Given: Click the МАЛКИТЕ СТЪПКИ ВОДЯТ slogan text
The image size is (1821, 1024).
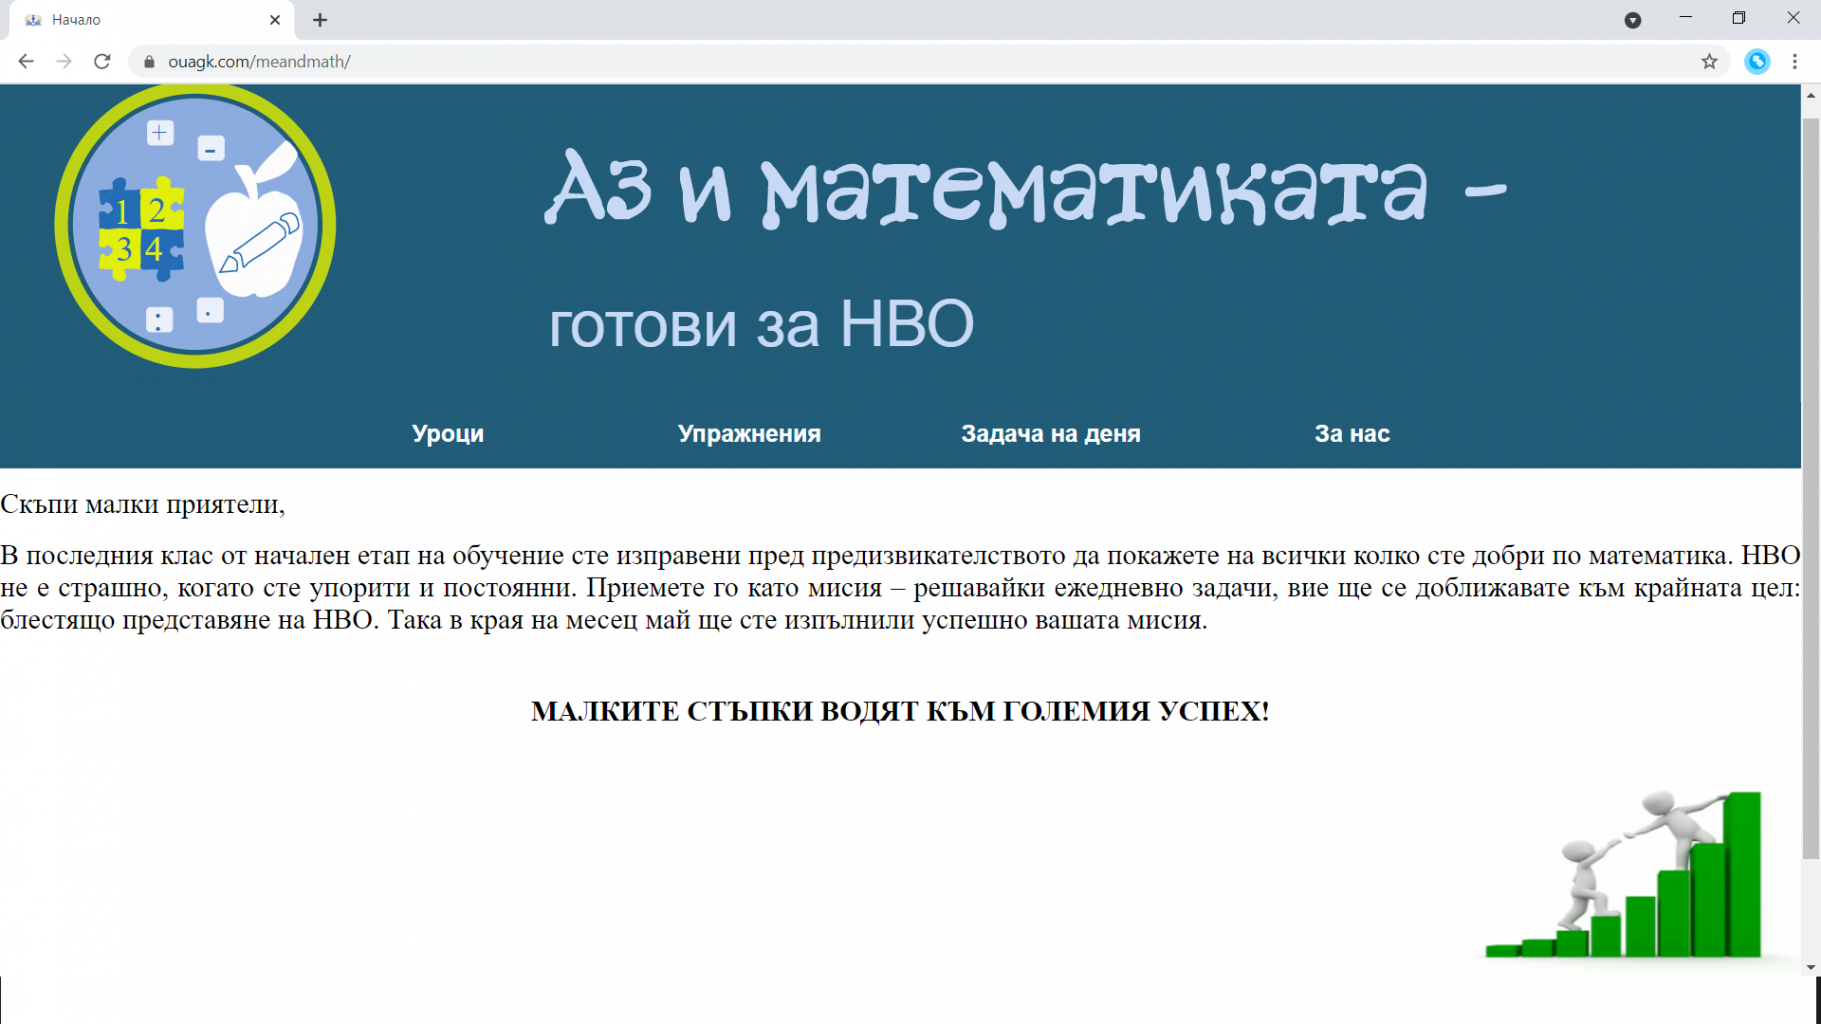Looking at the screenshot, I should coord(900,711).
